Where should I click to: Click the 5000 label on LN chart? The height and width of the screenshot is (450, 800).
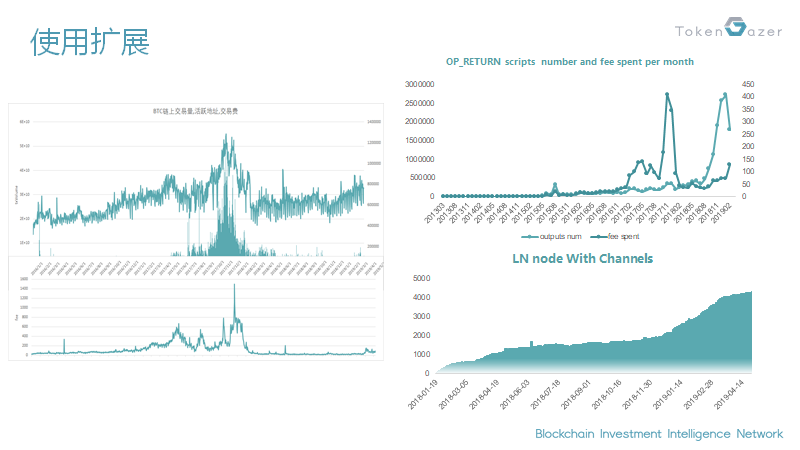pos(421,278)
